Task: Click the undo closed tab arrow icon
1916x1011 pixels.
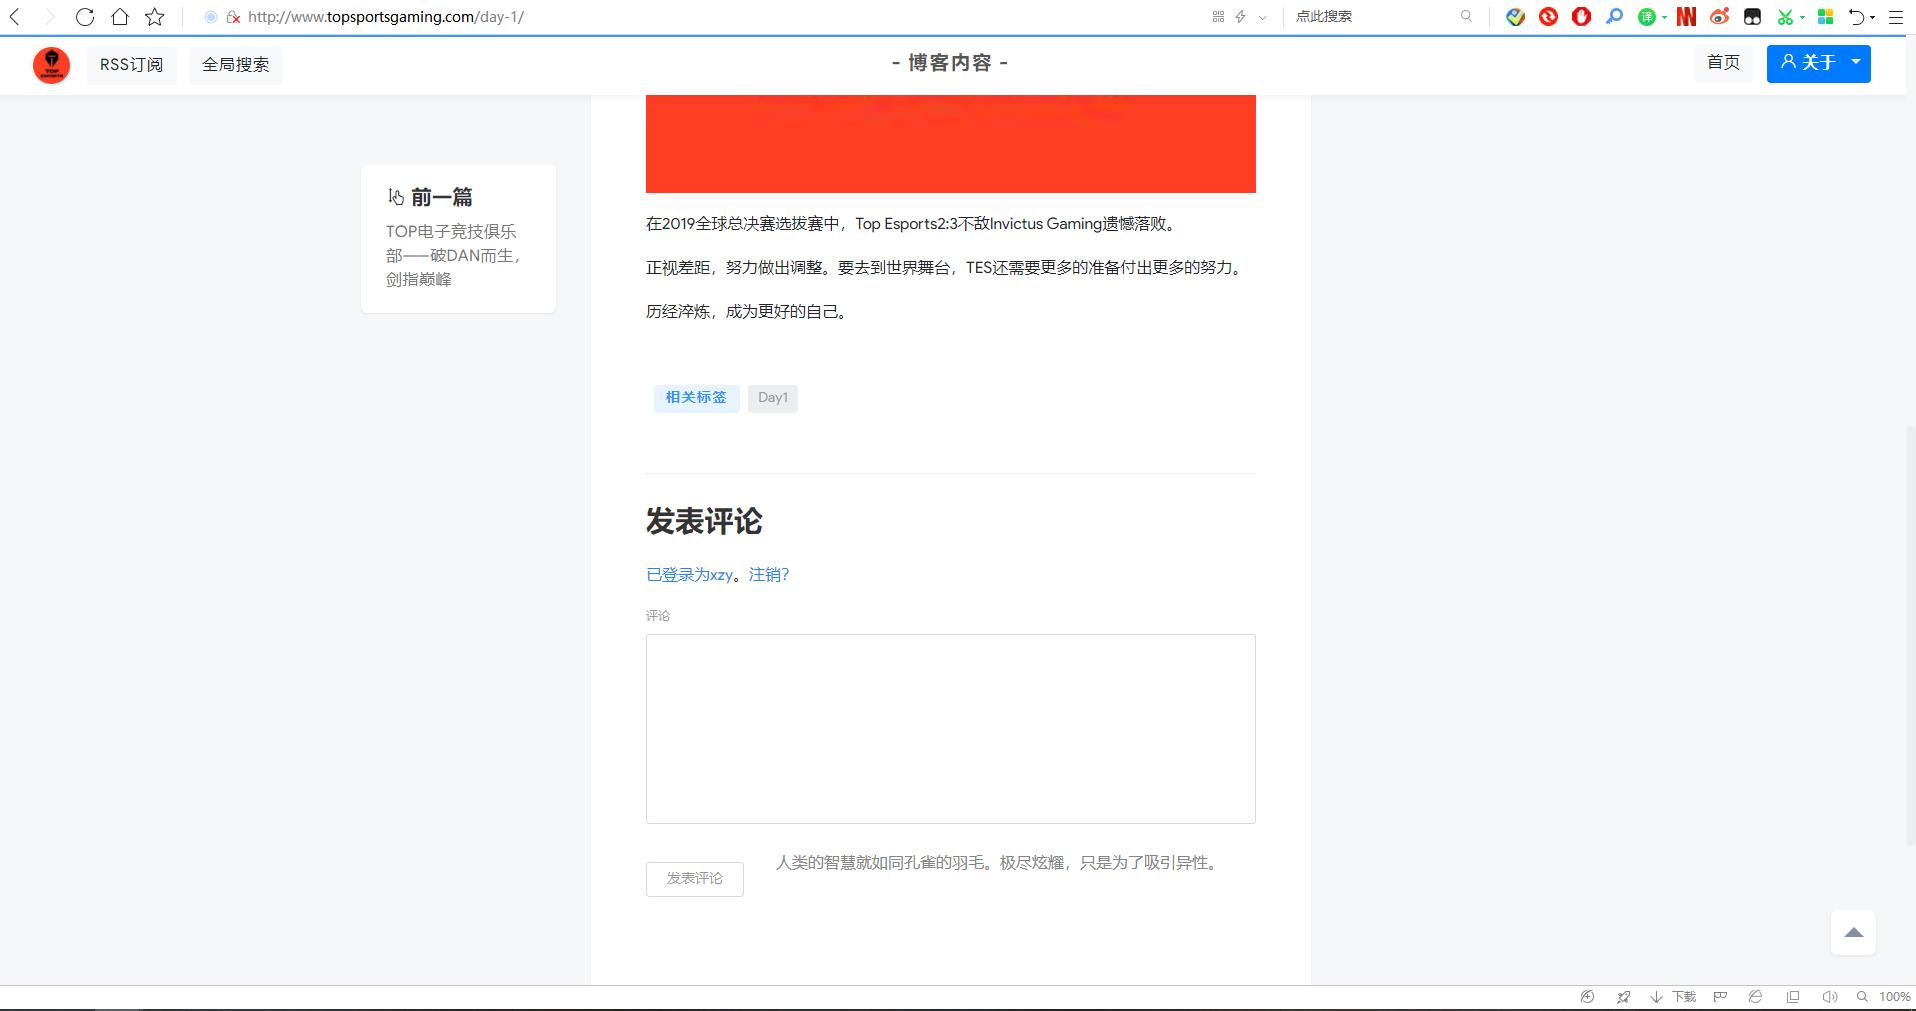Action: click(1857, 17)
